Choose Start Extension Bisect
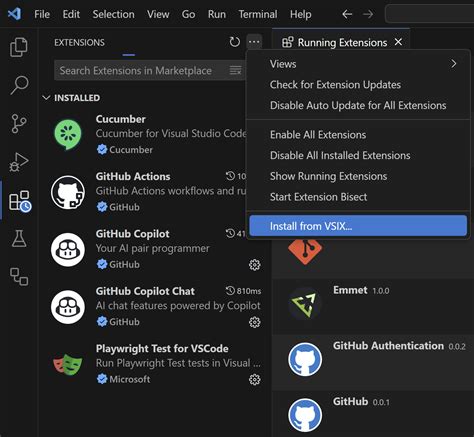474x437 pixels. coord(358,197)
